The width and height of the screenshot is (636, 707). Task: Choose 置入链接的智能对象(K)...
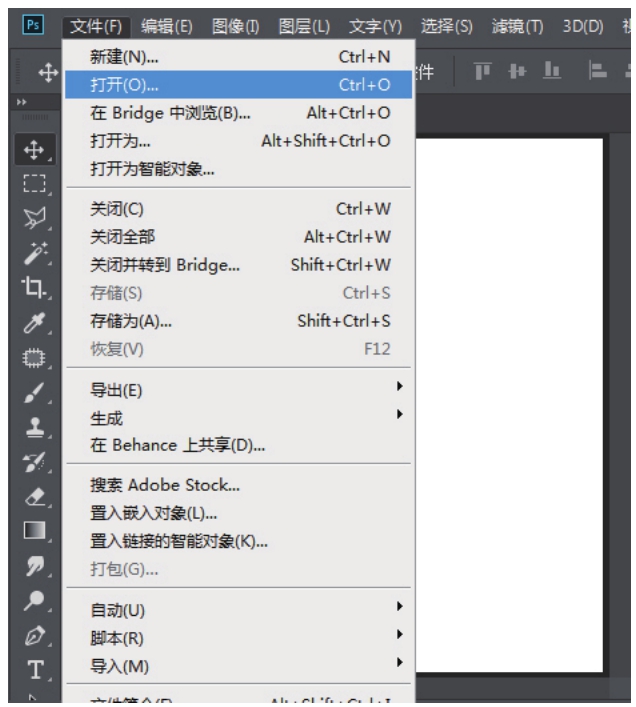[238, 541]
